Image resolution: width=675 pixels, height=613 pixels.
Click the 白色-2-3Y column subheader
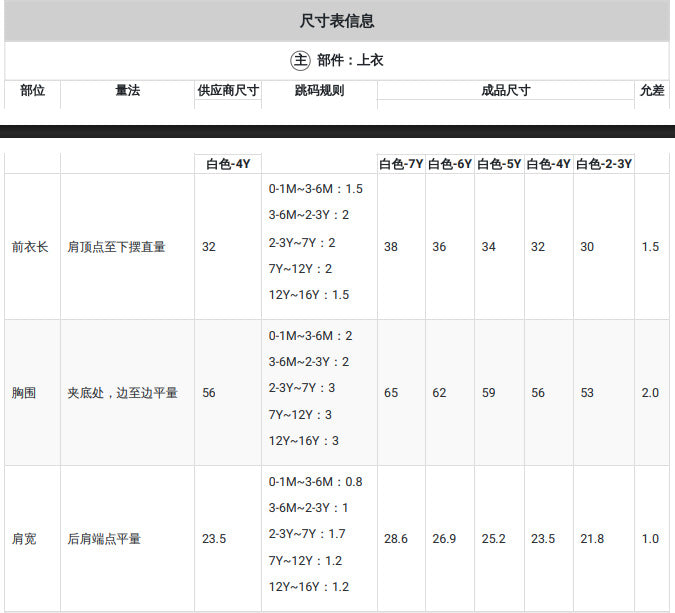point(604,164)
